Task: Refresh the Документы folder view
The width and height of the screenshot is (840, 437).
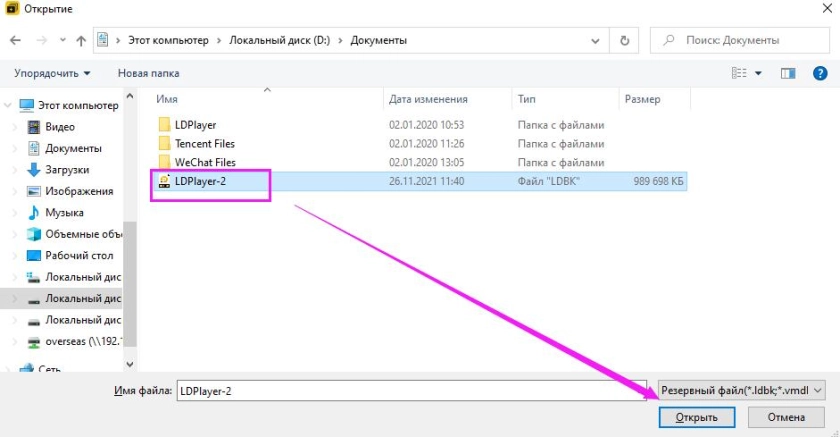Action: click(625, 41)
